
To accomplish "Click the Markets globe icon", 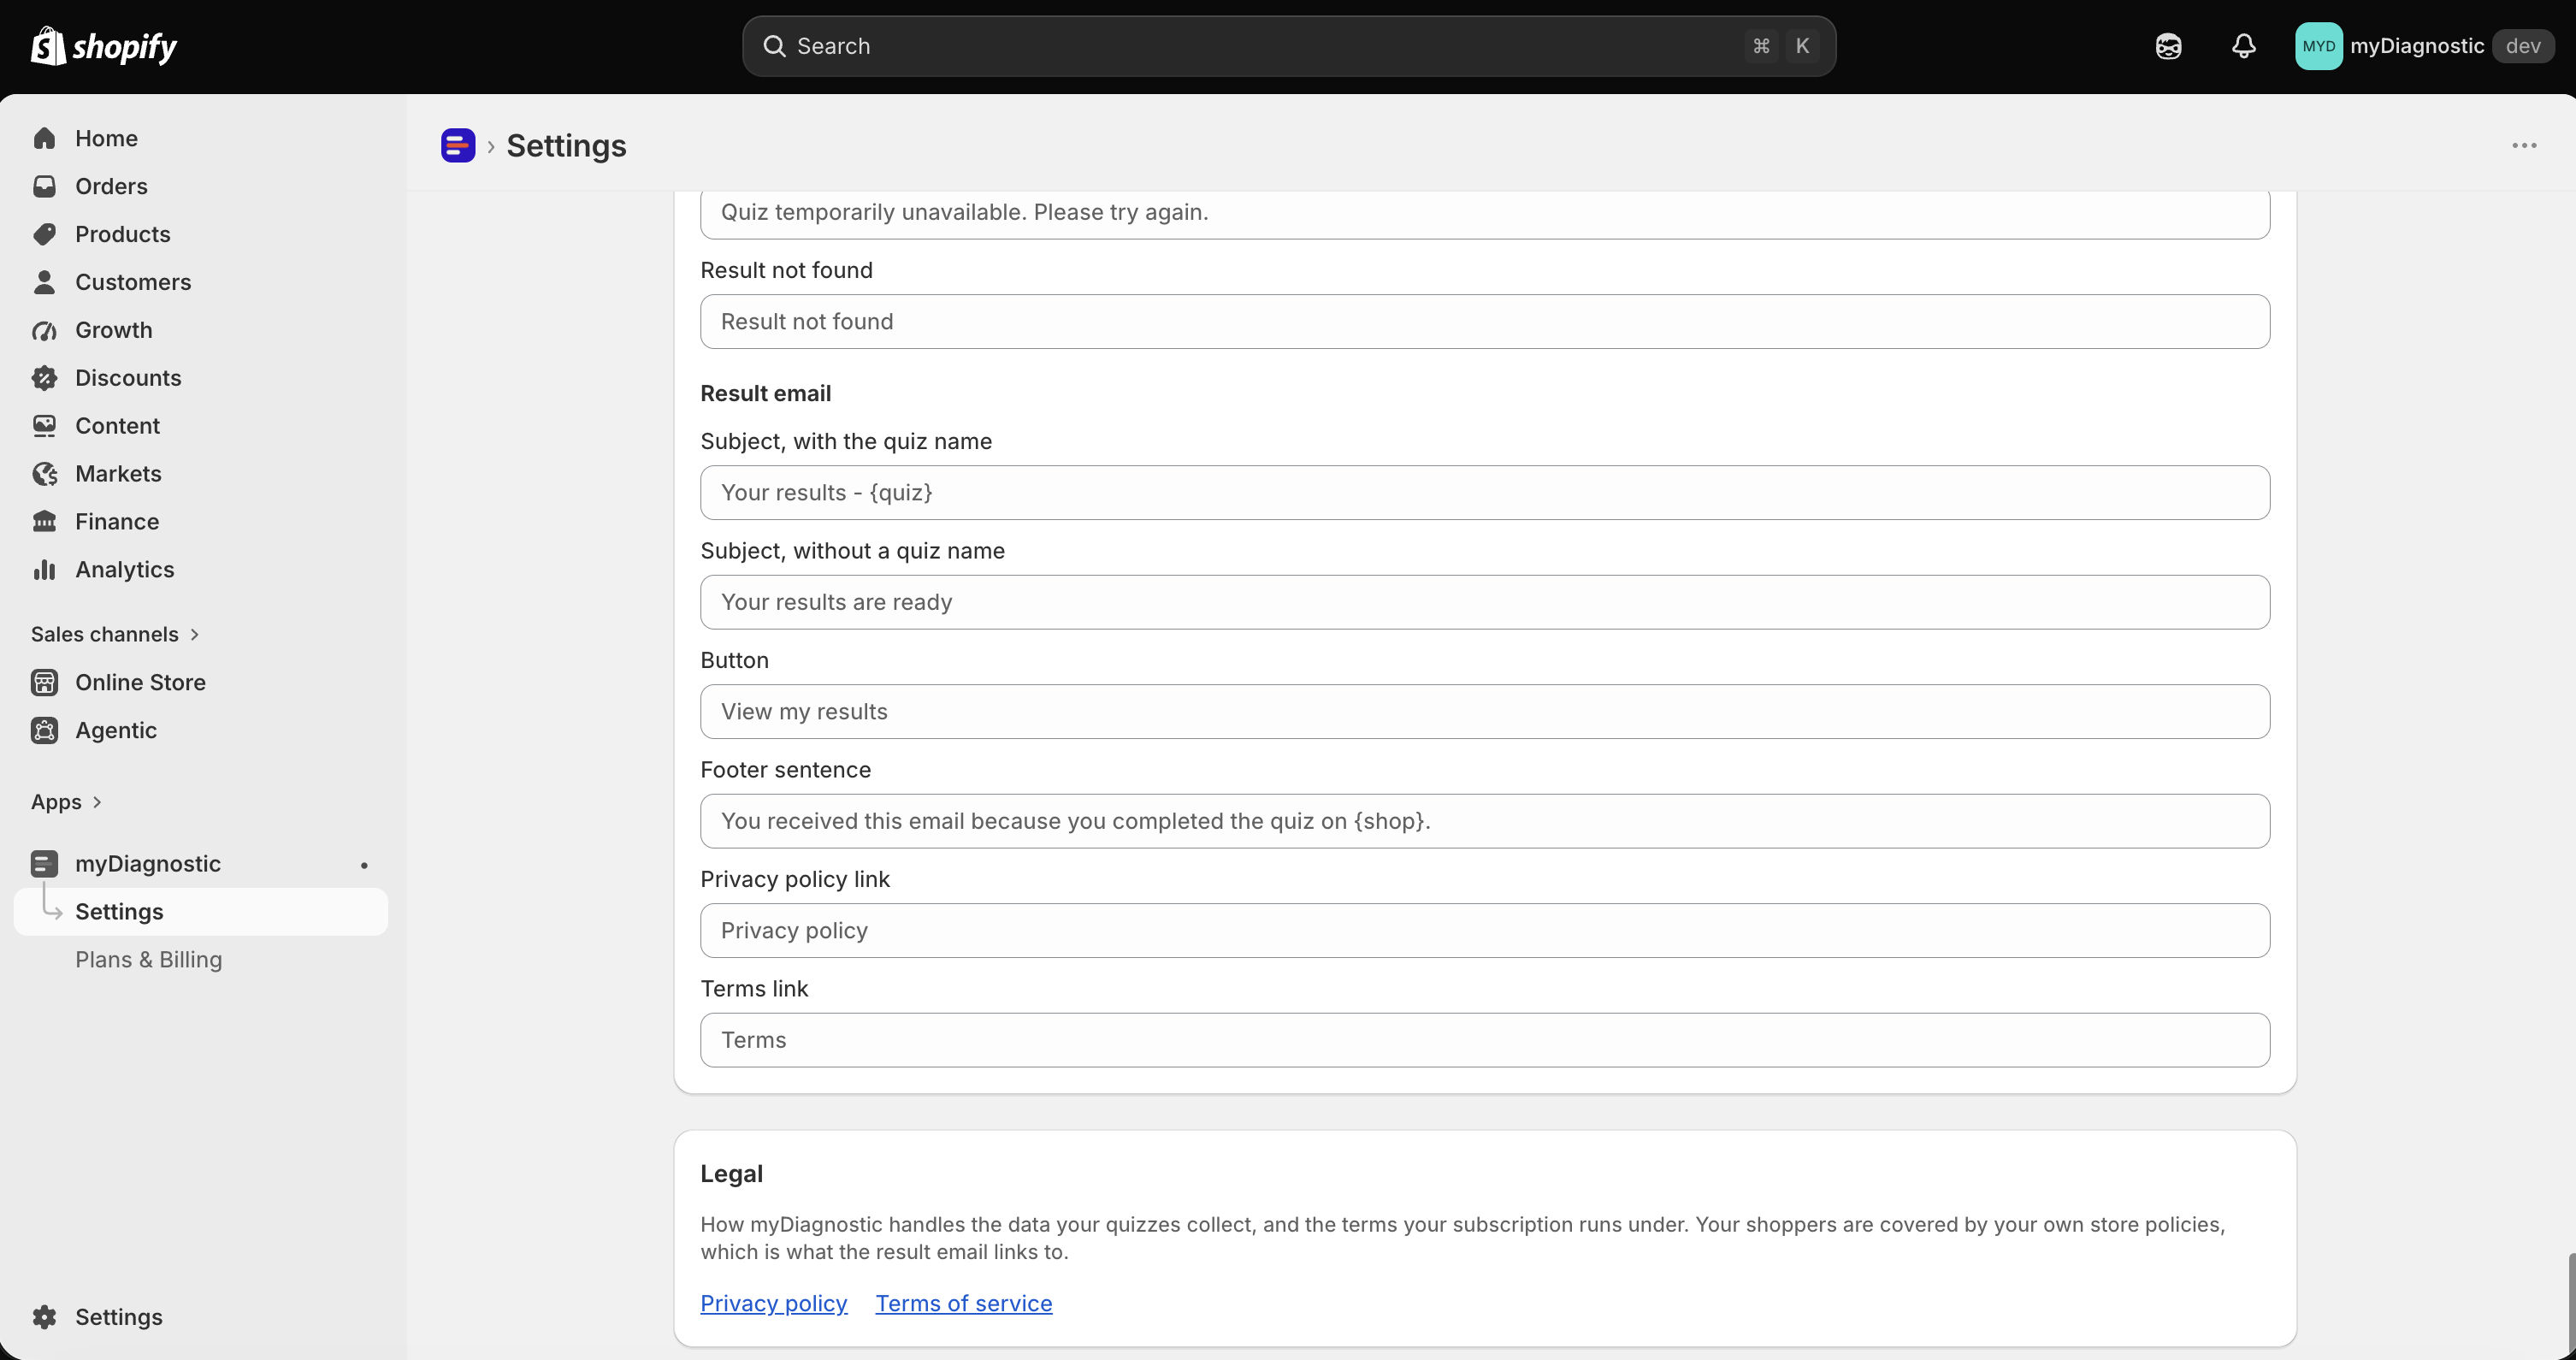I will pos(44,474).
